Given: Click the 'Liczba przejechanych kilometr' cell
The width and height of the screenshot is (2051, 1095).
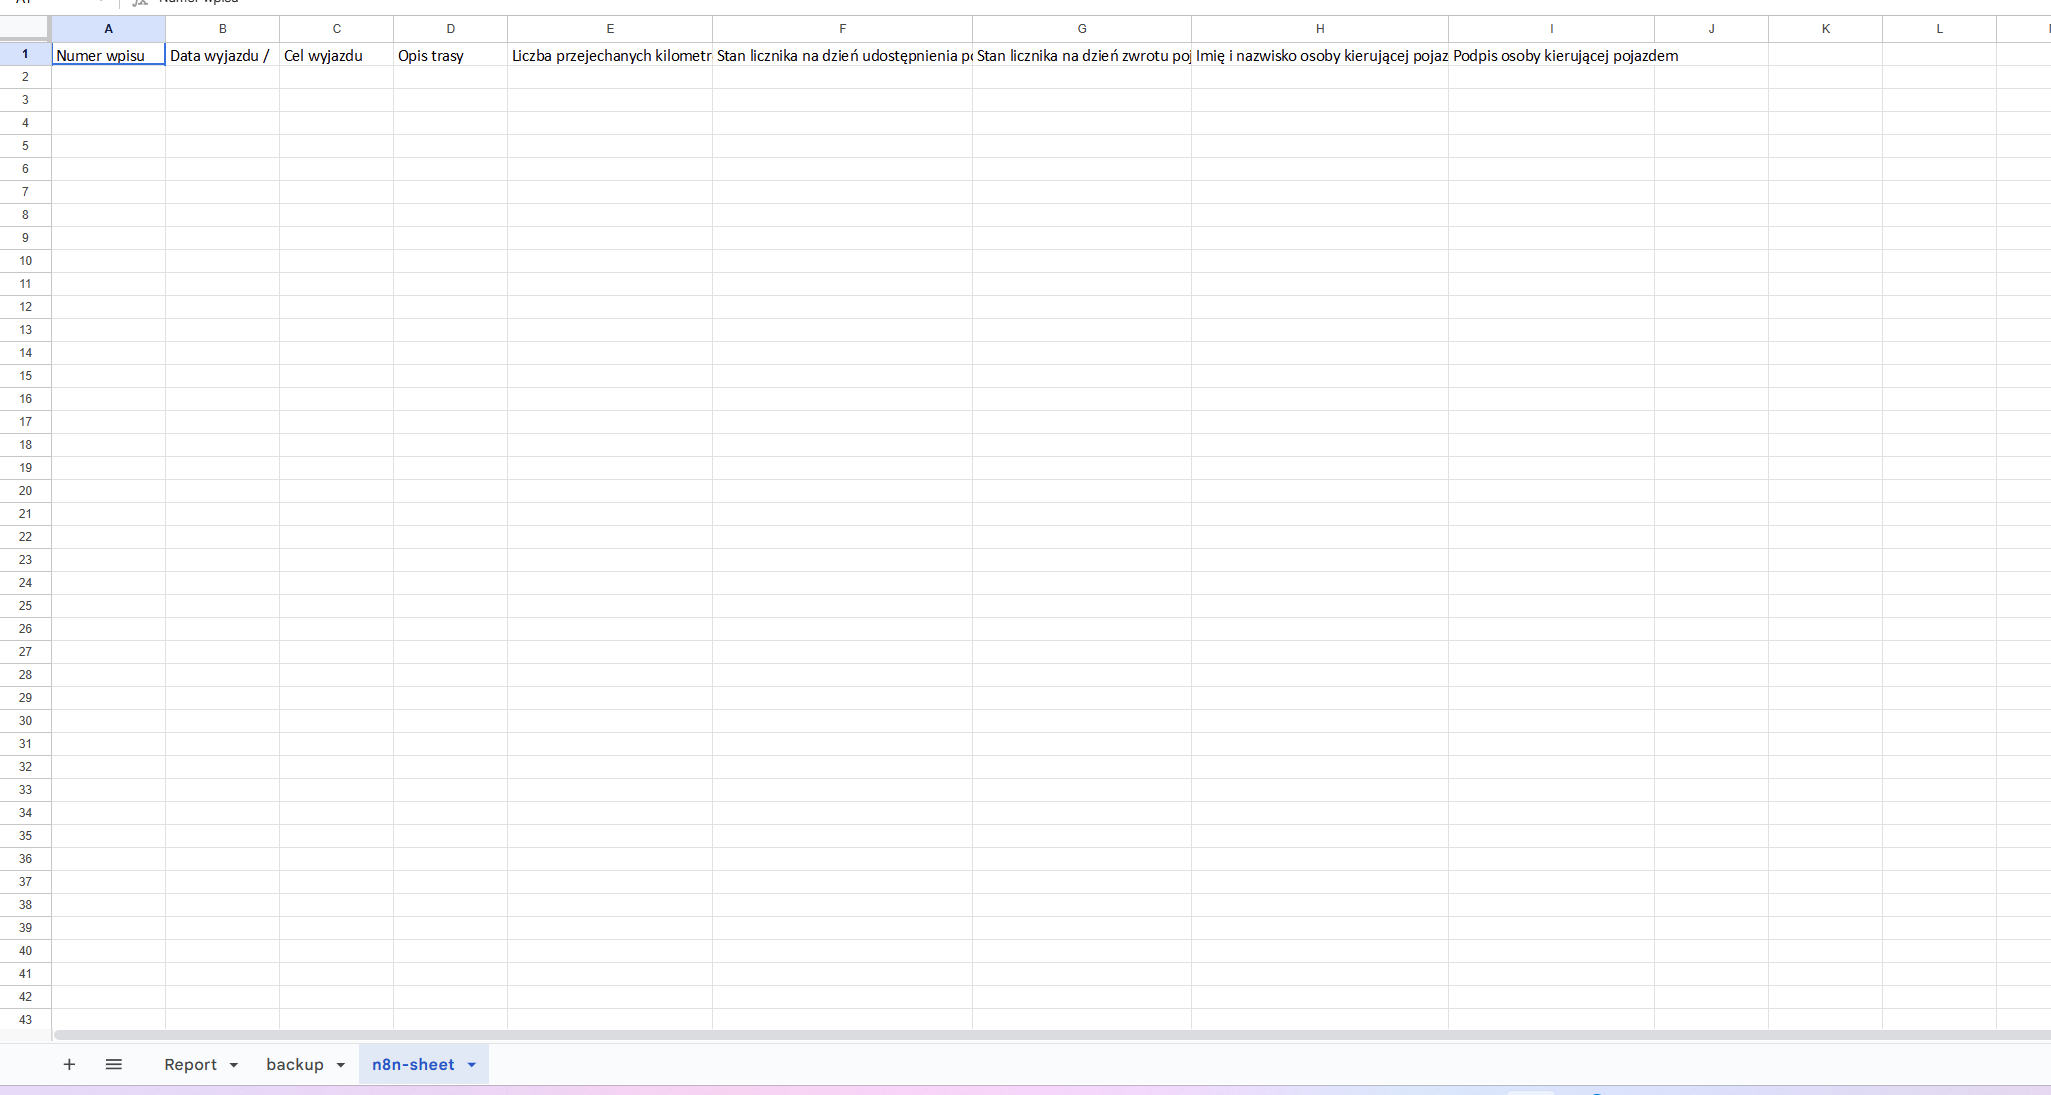Looking at the screenshot, I should pos(610,55).
